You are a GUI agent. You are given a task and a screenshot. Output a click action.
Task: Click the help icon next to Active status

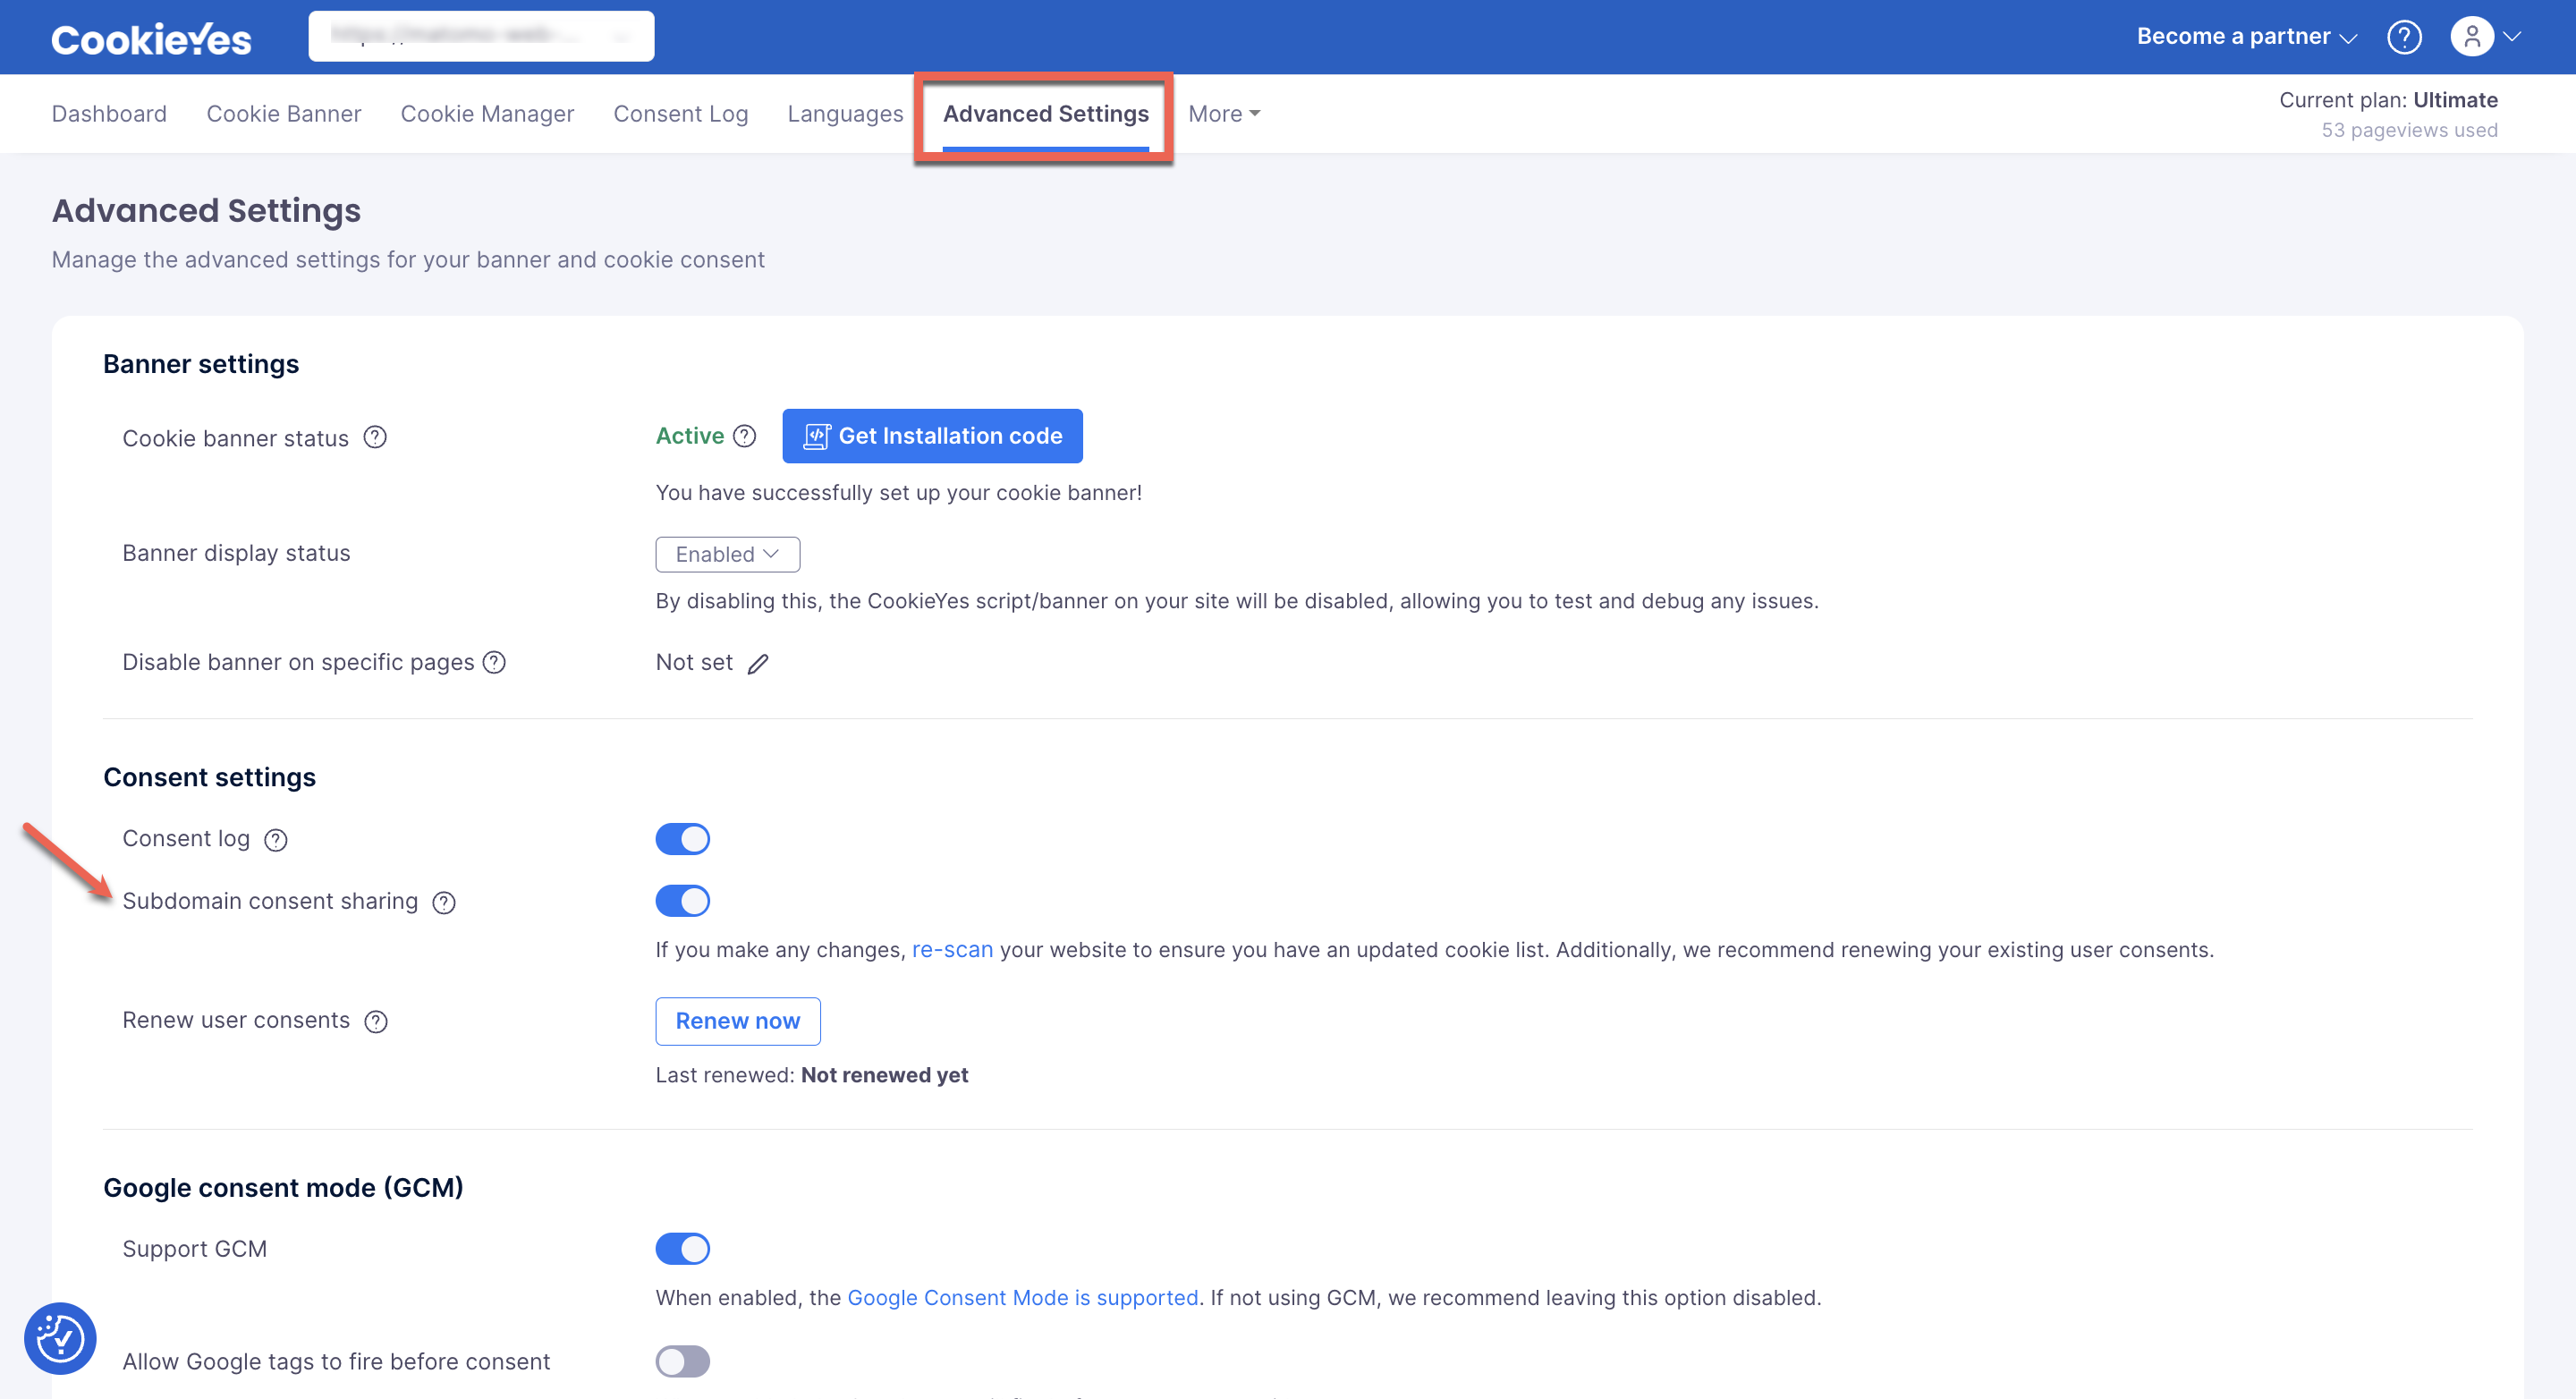point(745,436)
